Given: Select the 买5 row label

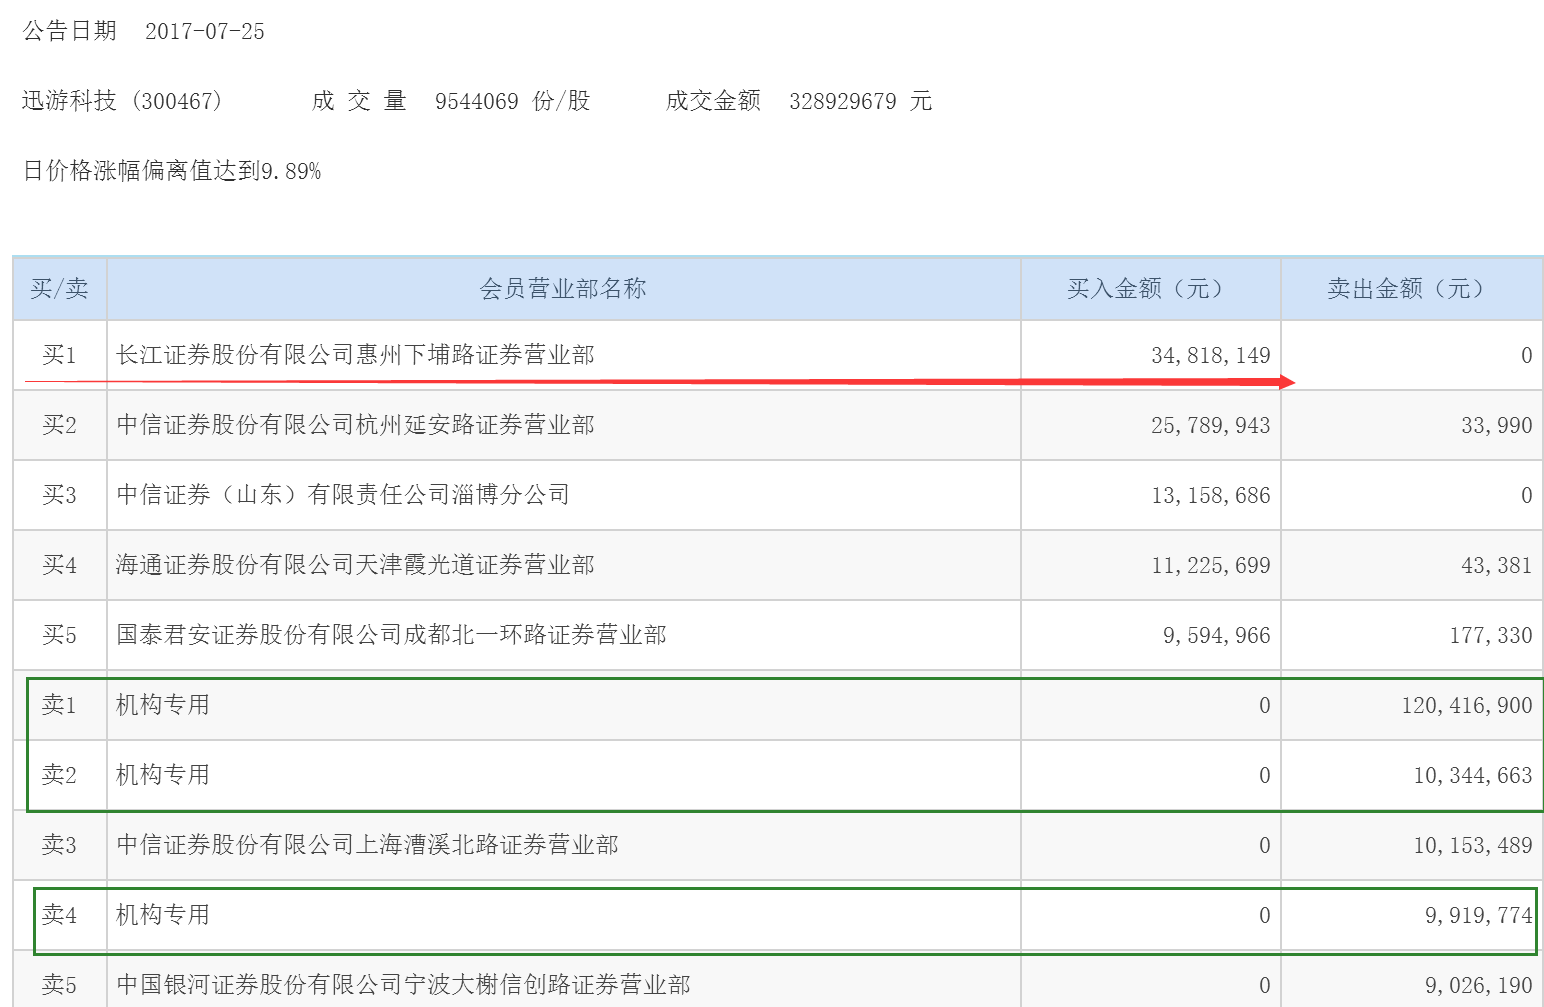Looking at the screenshot, I should [x=60, y=635].
